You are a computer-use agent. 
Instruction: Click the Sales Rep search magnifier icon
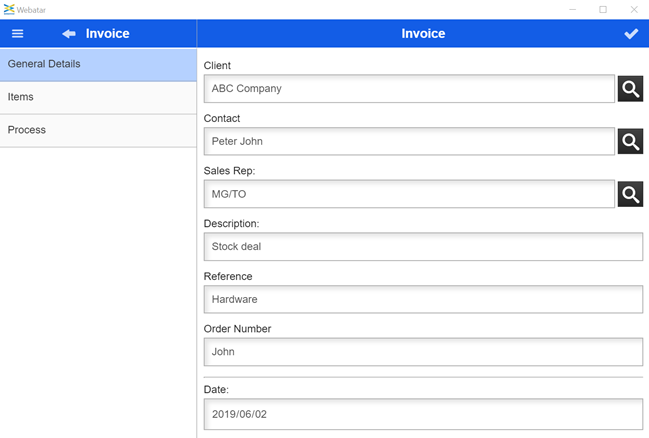[630, 194]
